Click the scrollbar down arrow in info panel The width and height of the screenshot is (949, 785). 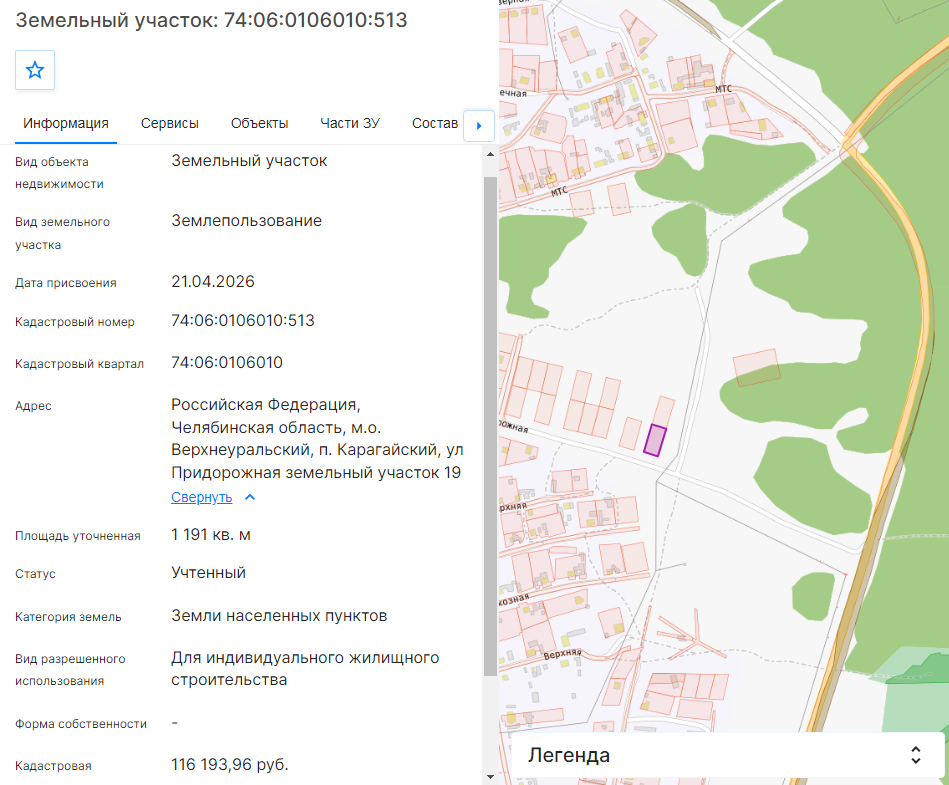[490, 777]
